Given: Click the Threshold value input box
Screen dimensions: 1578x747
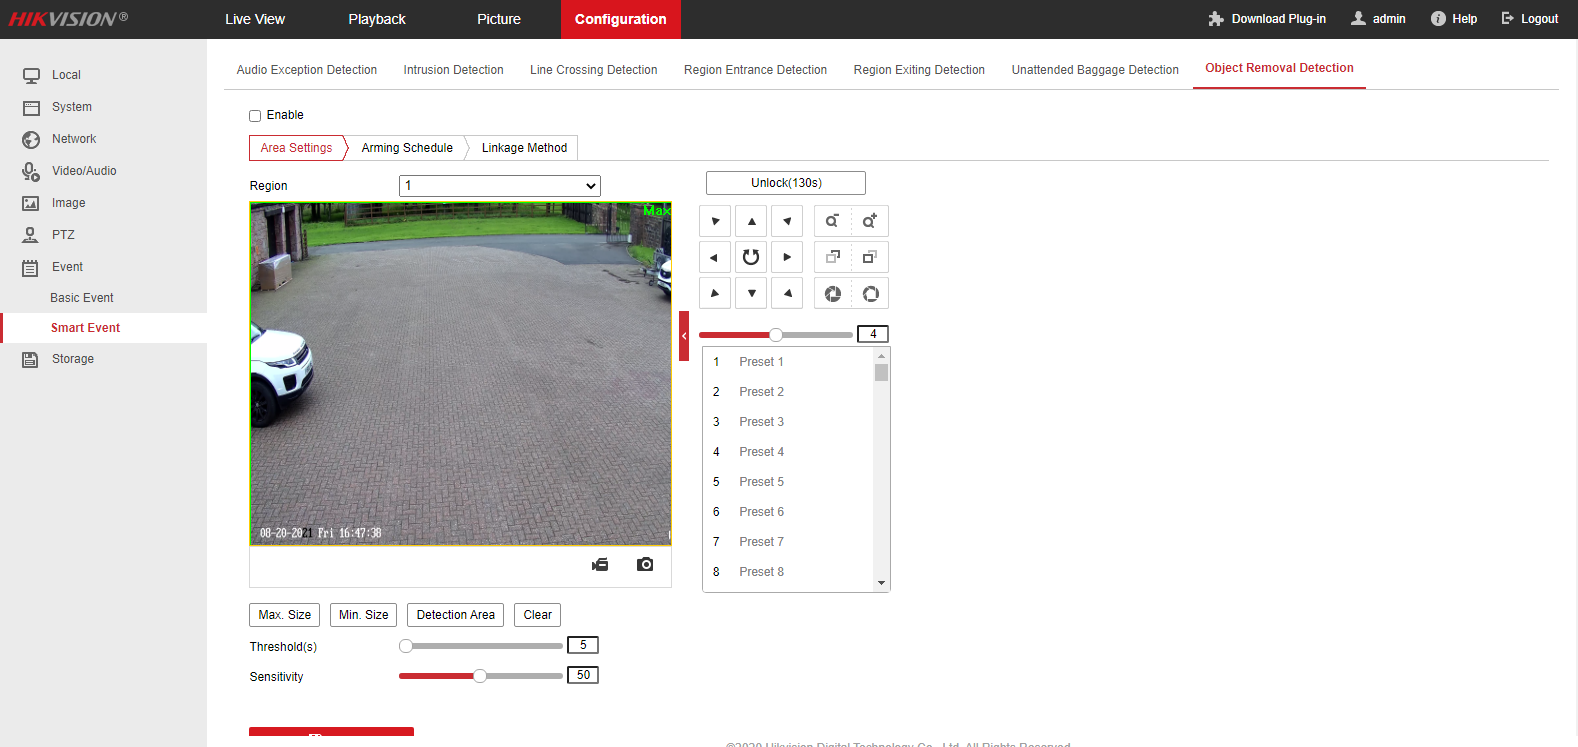Looking at the screenshot, I should click(582, 645).
